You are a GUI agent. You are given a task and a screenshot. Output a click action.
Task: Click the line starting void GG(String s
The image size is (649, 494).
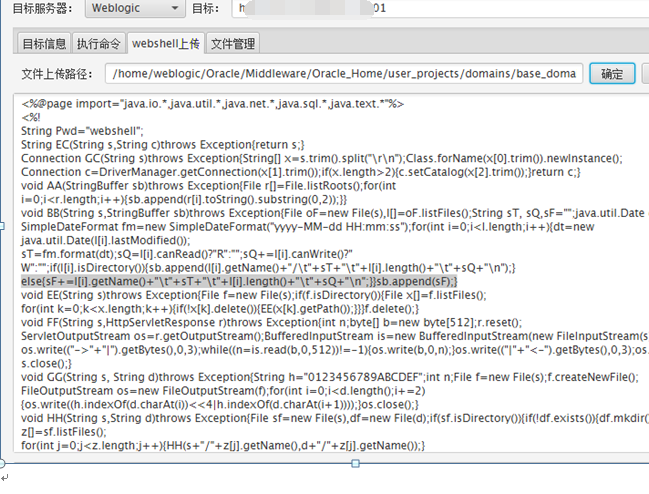pyautogui.click(x=330, y=377)
